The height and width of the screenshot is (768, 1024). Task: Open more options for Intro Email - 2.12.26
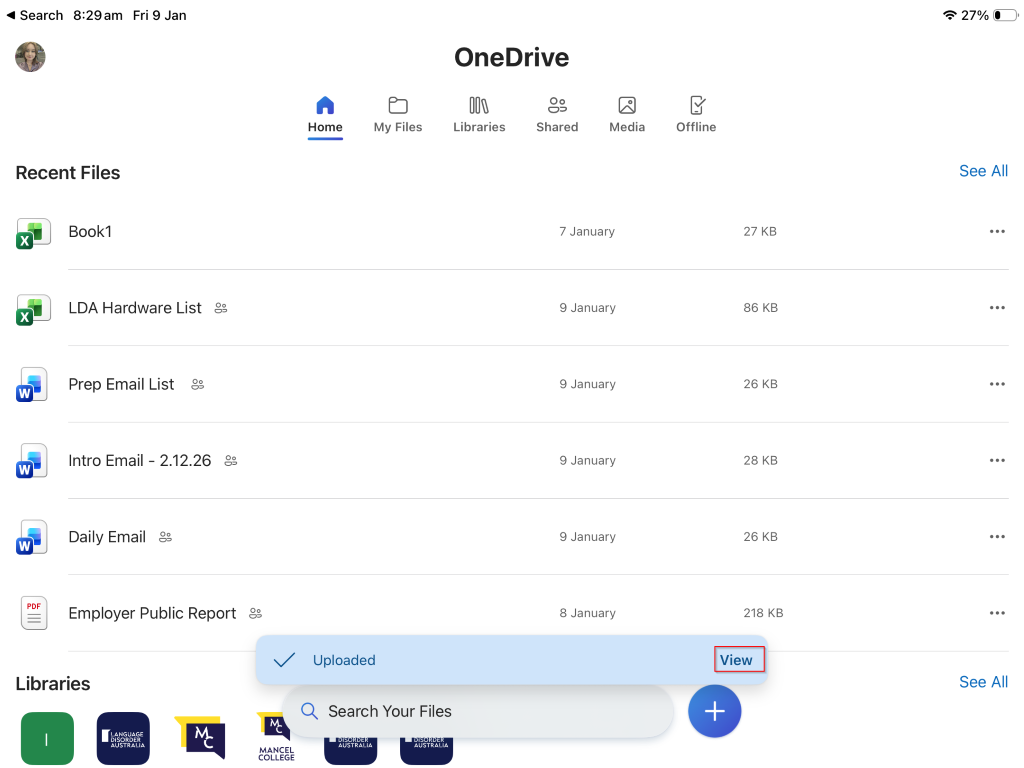(997, 460)
